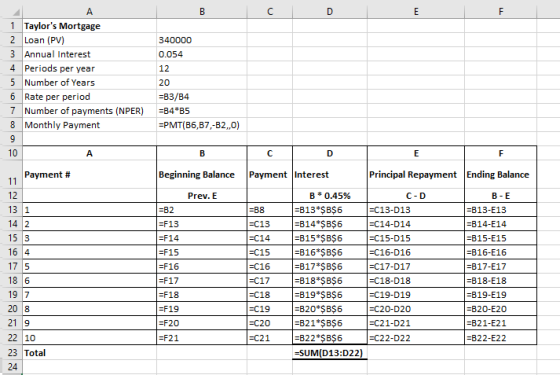Select the 'Beginning Balance' heading cell
This screenshot has width=560, height=375.
click(201, 174)
